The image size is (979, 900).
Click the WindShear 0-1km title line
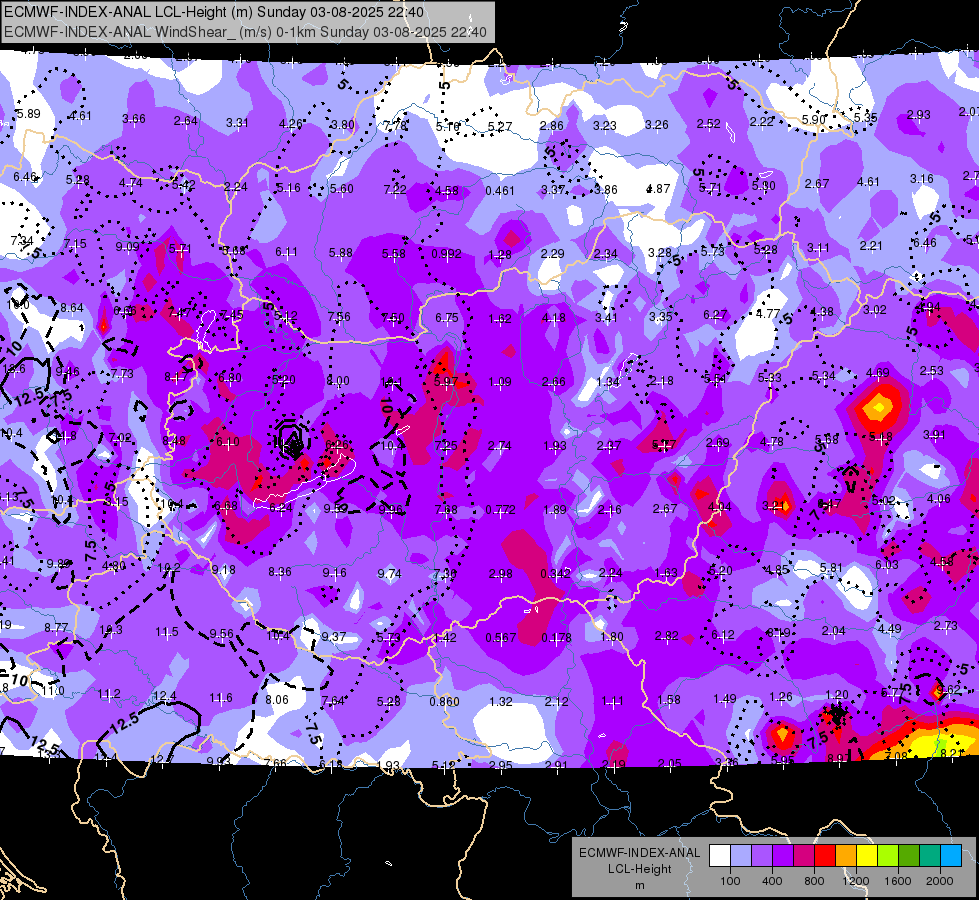(x=245, y=32)
